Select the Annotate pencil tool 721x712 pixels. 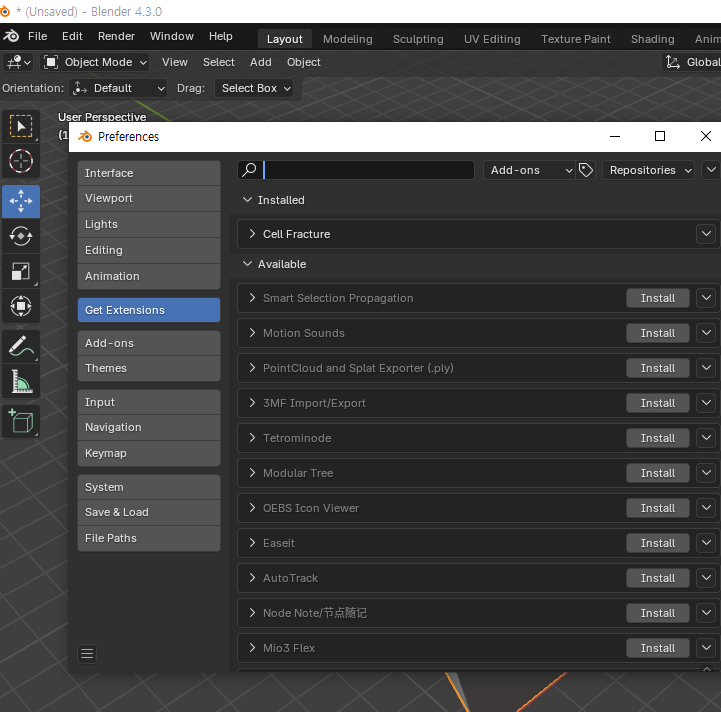tap(21, 346)
